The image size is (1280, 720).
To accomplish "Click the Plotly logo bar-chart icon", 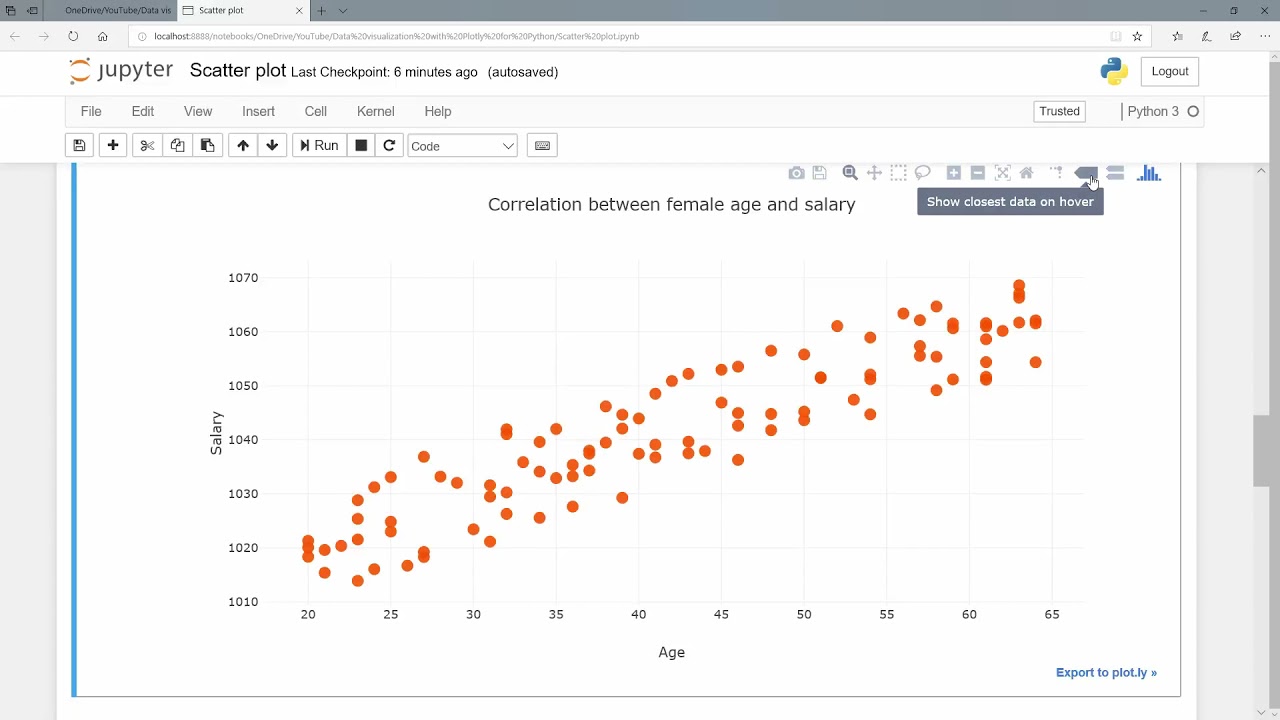I will (1148, 173).
